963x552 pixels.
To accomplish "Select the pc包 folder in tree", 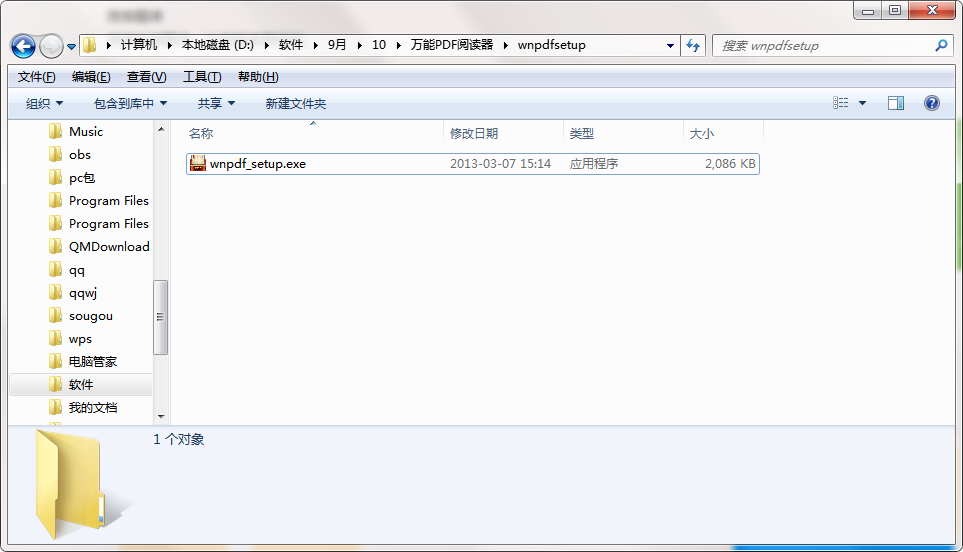I will click(x=81, y=177).
